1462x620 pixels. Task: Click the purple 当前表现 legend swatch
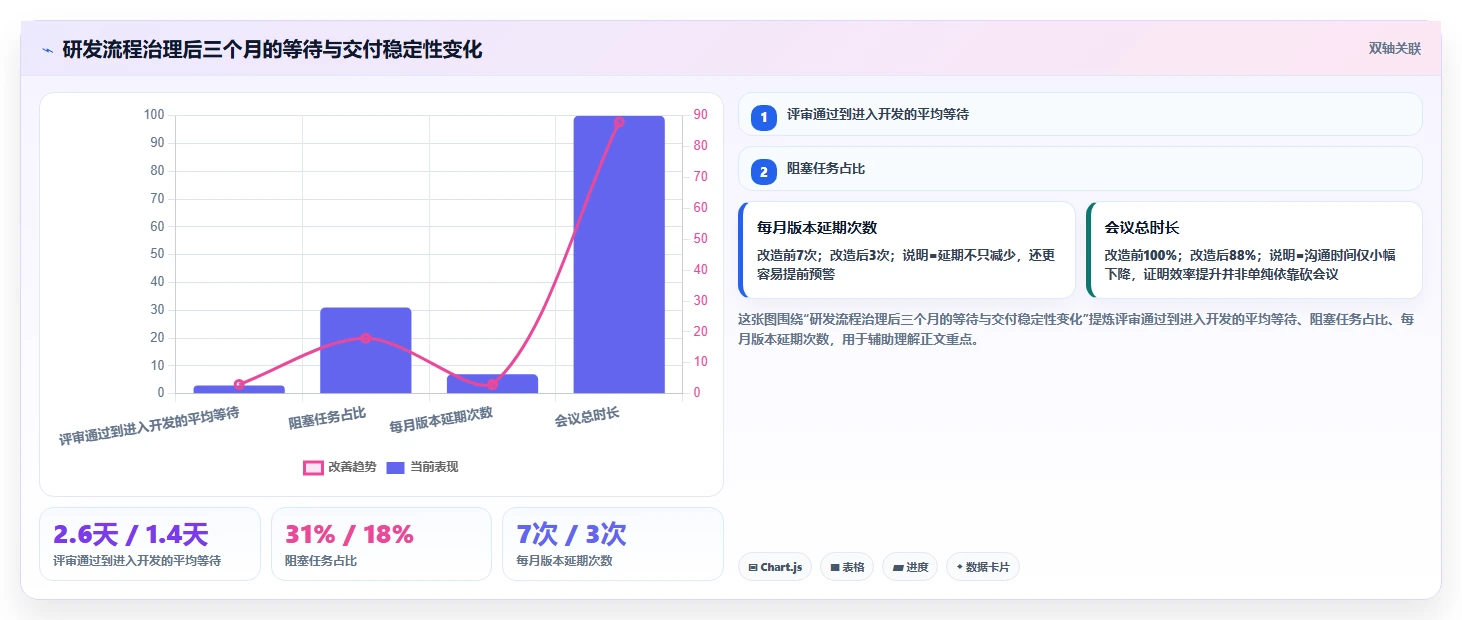396,467
